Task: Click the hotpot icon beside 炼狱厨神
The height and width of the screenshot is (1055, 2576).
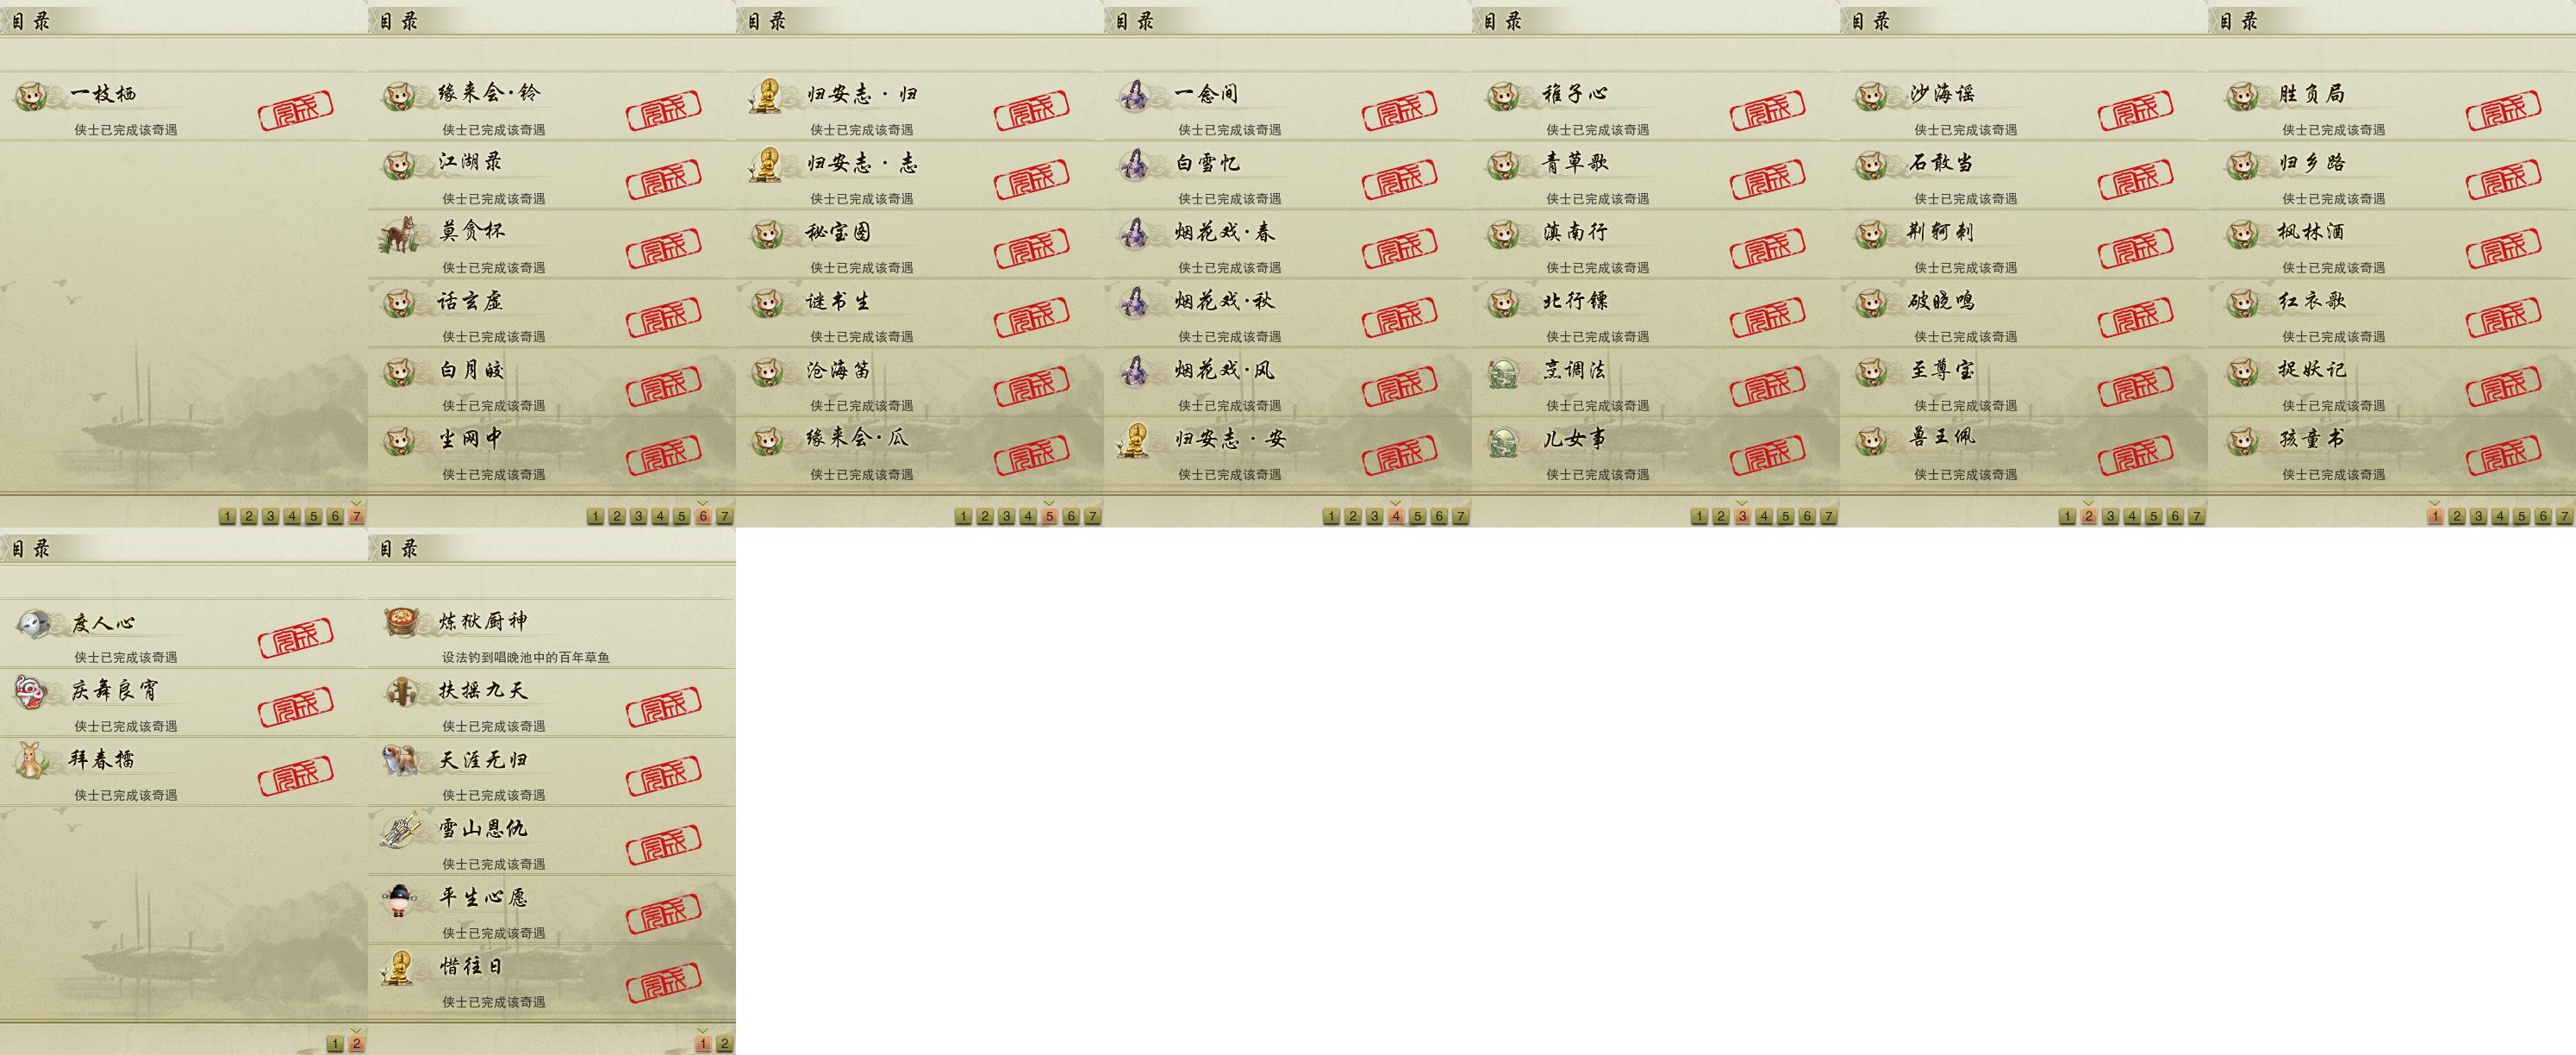Action: click(x=400, y=621)
